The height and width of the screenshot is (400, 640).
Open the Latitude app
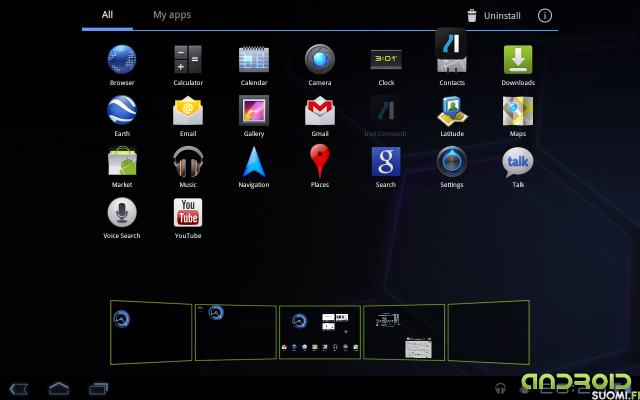tap(452, 110)
